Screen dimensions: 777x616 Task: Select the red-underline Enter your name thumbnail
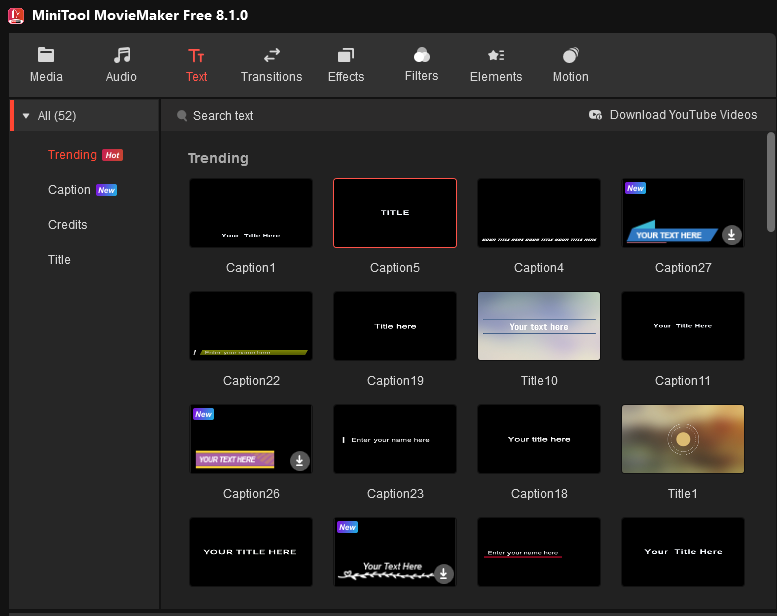click(539, 552)
